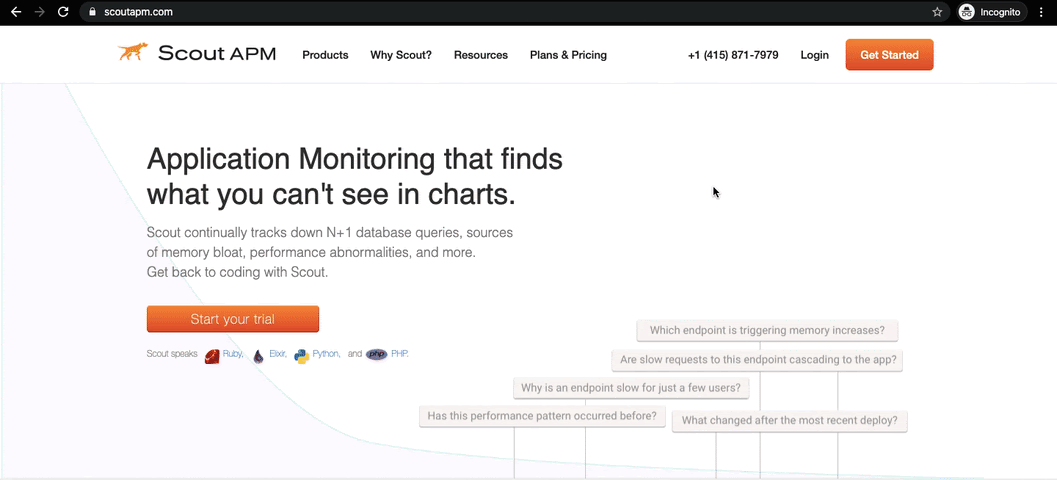Click the scoutapm.com address bar
The height and width of the screenshot is (480, 1057).
tap(500, 12)
